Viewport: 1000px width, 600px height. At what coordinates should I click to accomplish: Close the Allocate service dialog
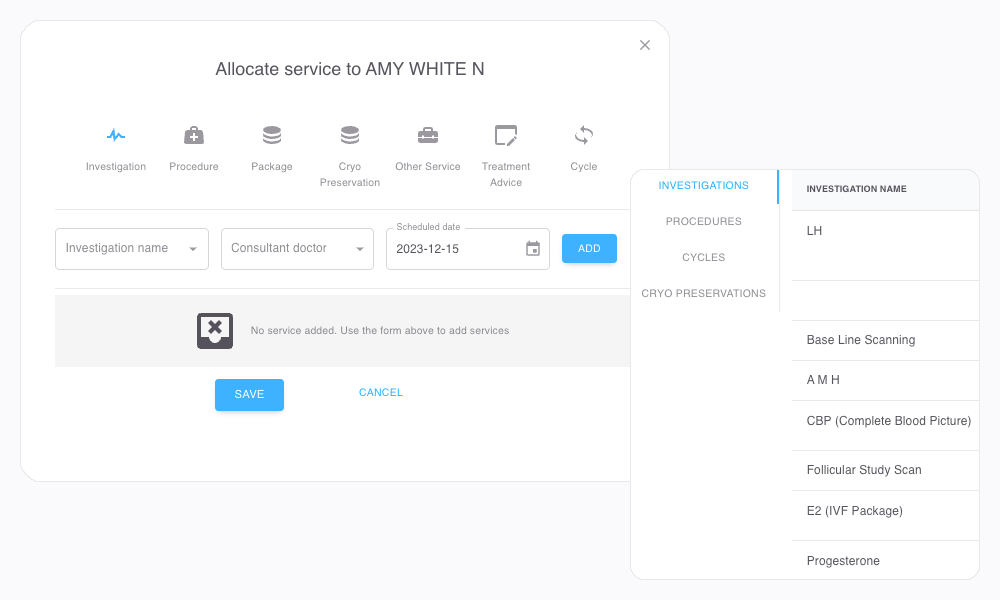tap(645, 45)
